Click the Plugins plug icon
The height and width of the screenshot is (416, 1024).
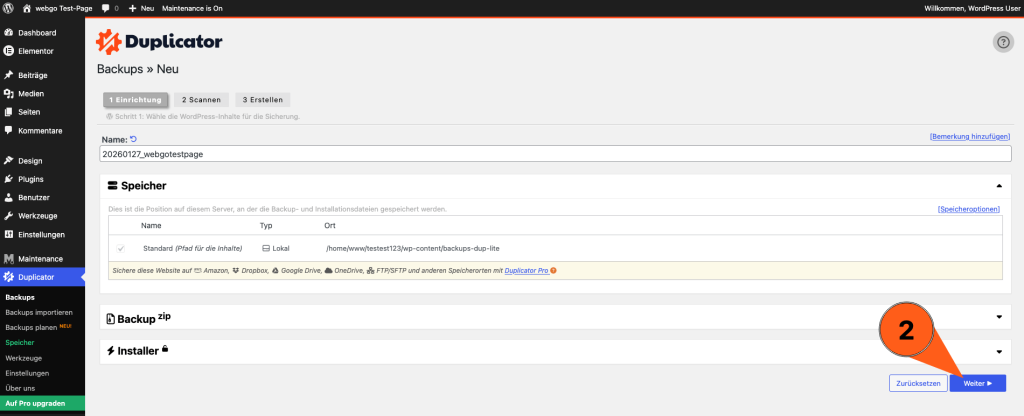click(x=9, y=179)
